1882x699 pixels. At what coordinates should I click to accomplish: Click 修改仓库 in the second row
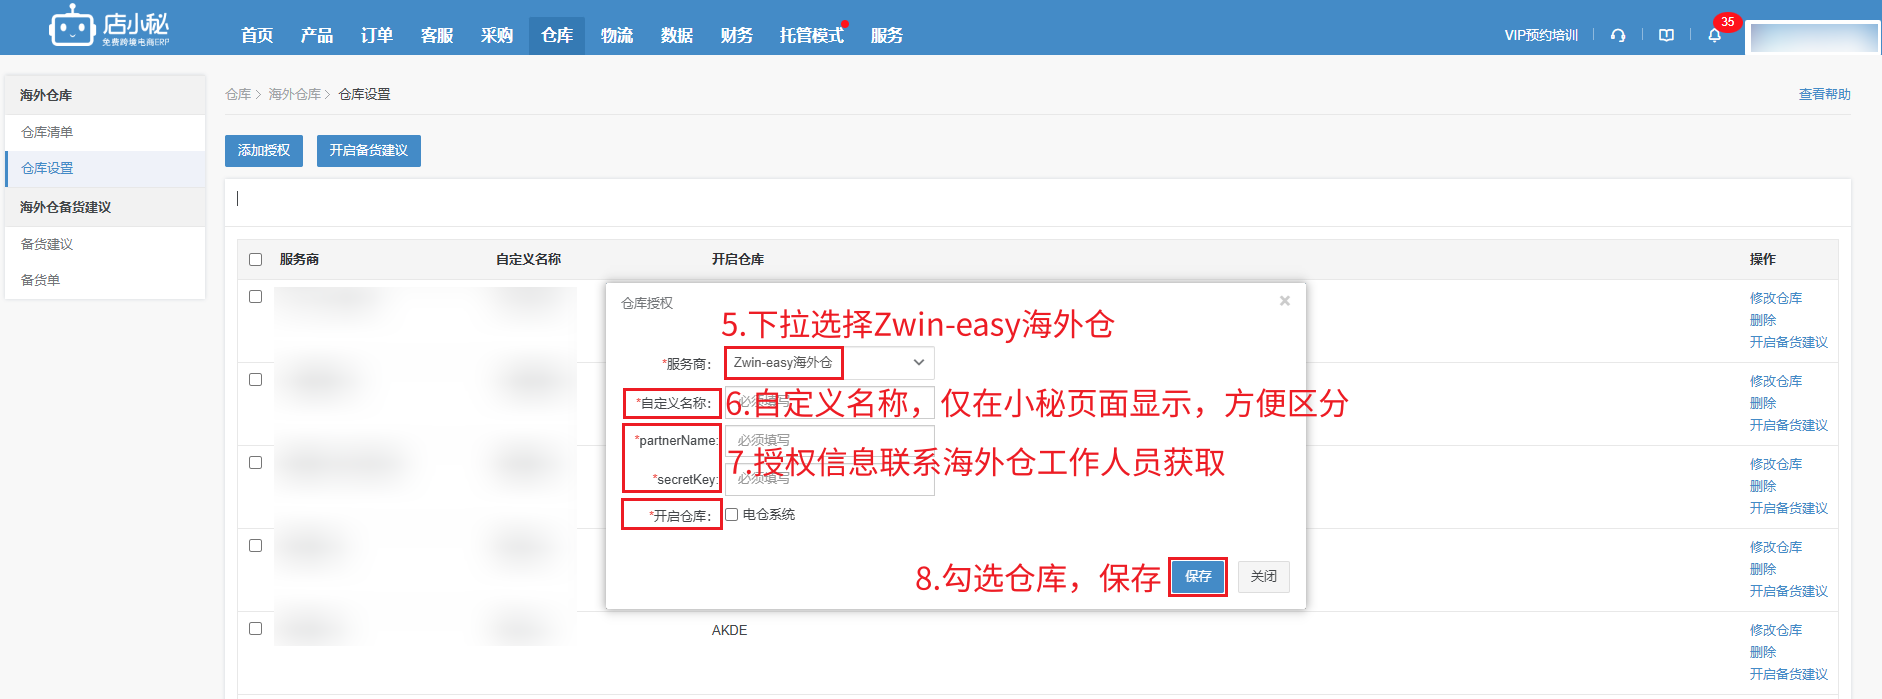(x=1776, y=381)
